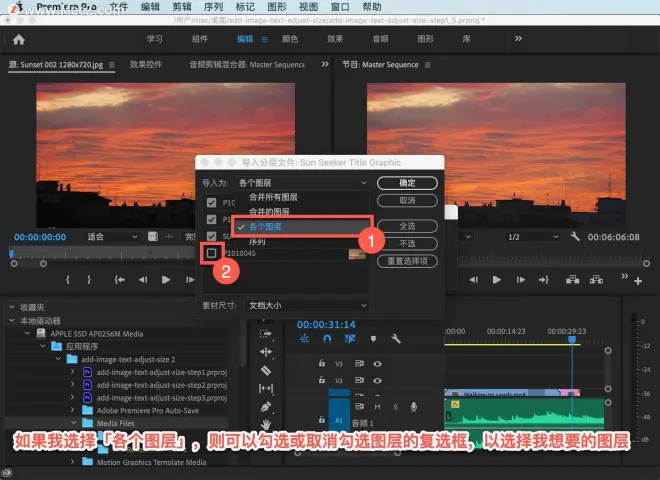Check the P1010045 layer checkbox
The width and height of the screenshot is (660, 480).
[211, 253]
